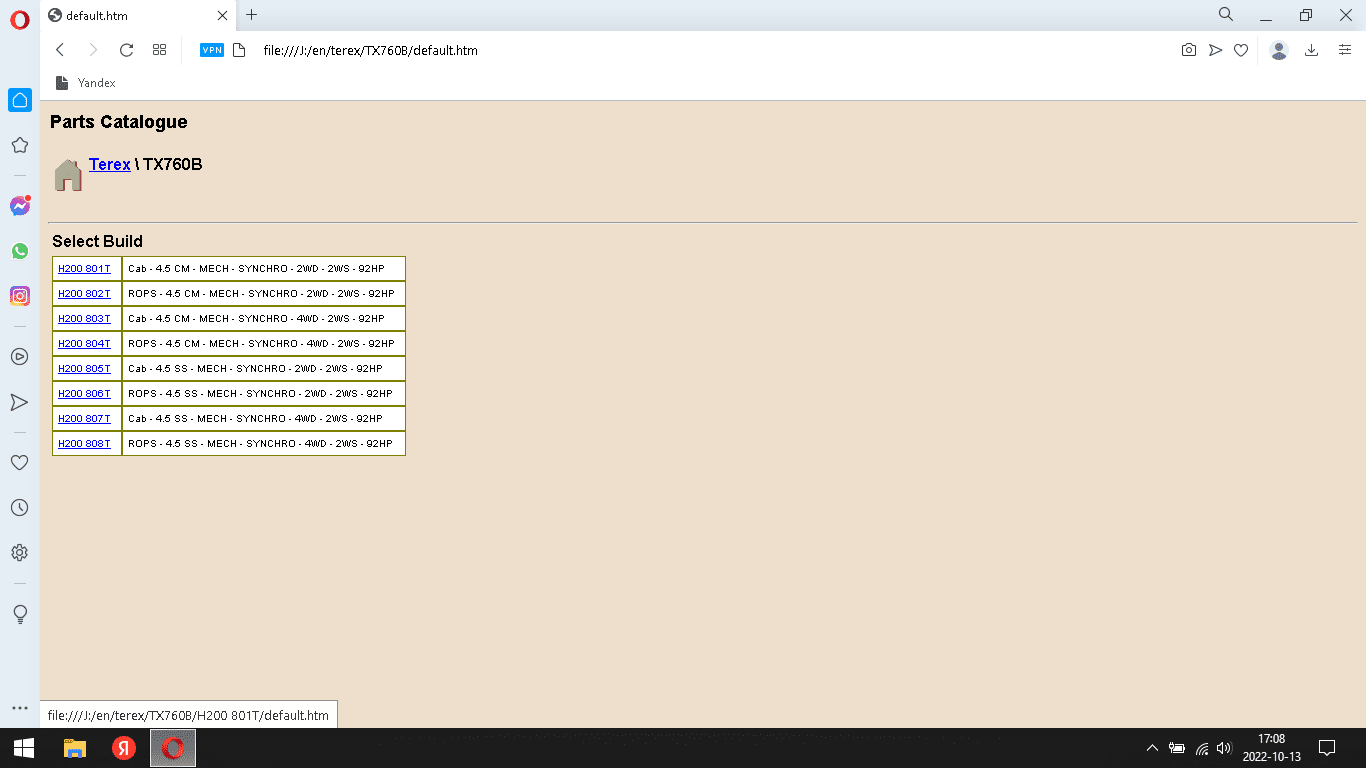1366x768 pixels.
Task: Open the H200 808T build link
Action: click(x=84, y=444)
